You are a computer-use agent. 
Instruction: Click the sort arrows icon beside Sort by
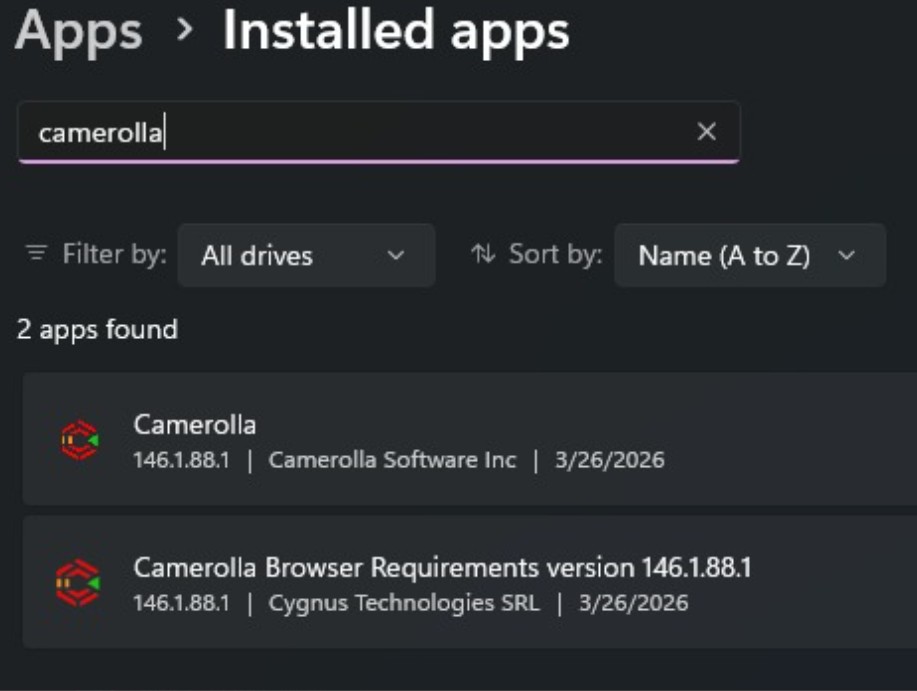coord(484,253)
